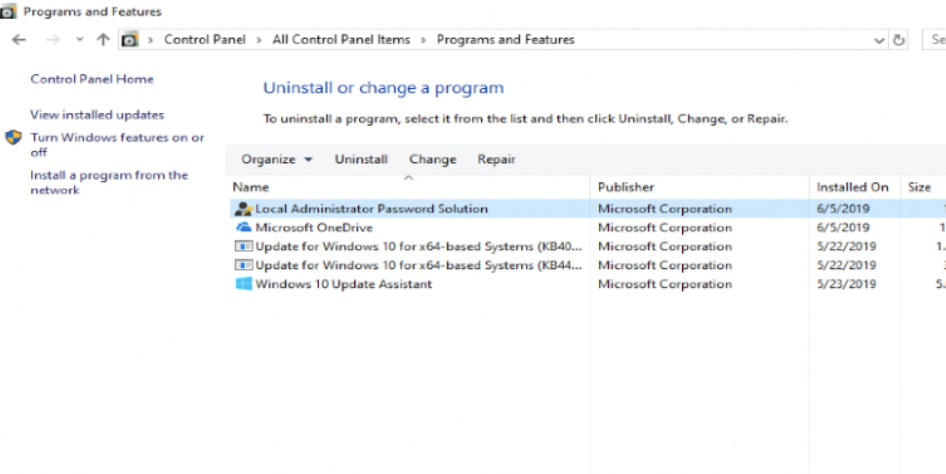Viewport: 946px width, 474px height.
Task: Click the Refresh button in address bar
Action: pyautogui.click(x=899, y=40)
